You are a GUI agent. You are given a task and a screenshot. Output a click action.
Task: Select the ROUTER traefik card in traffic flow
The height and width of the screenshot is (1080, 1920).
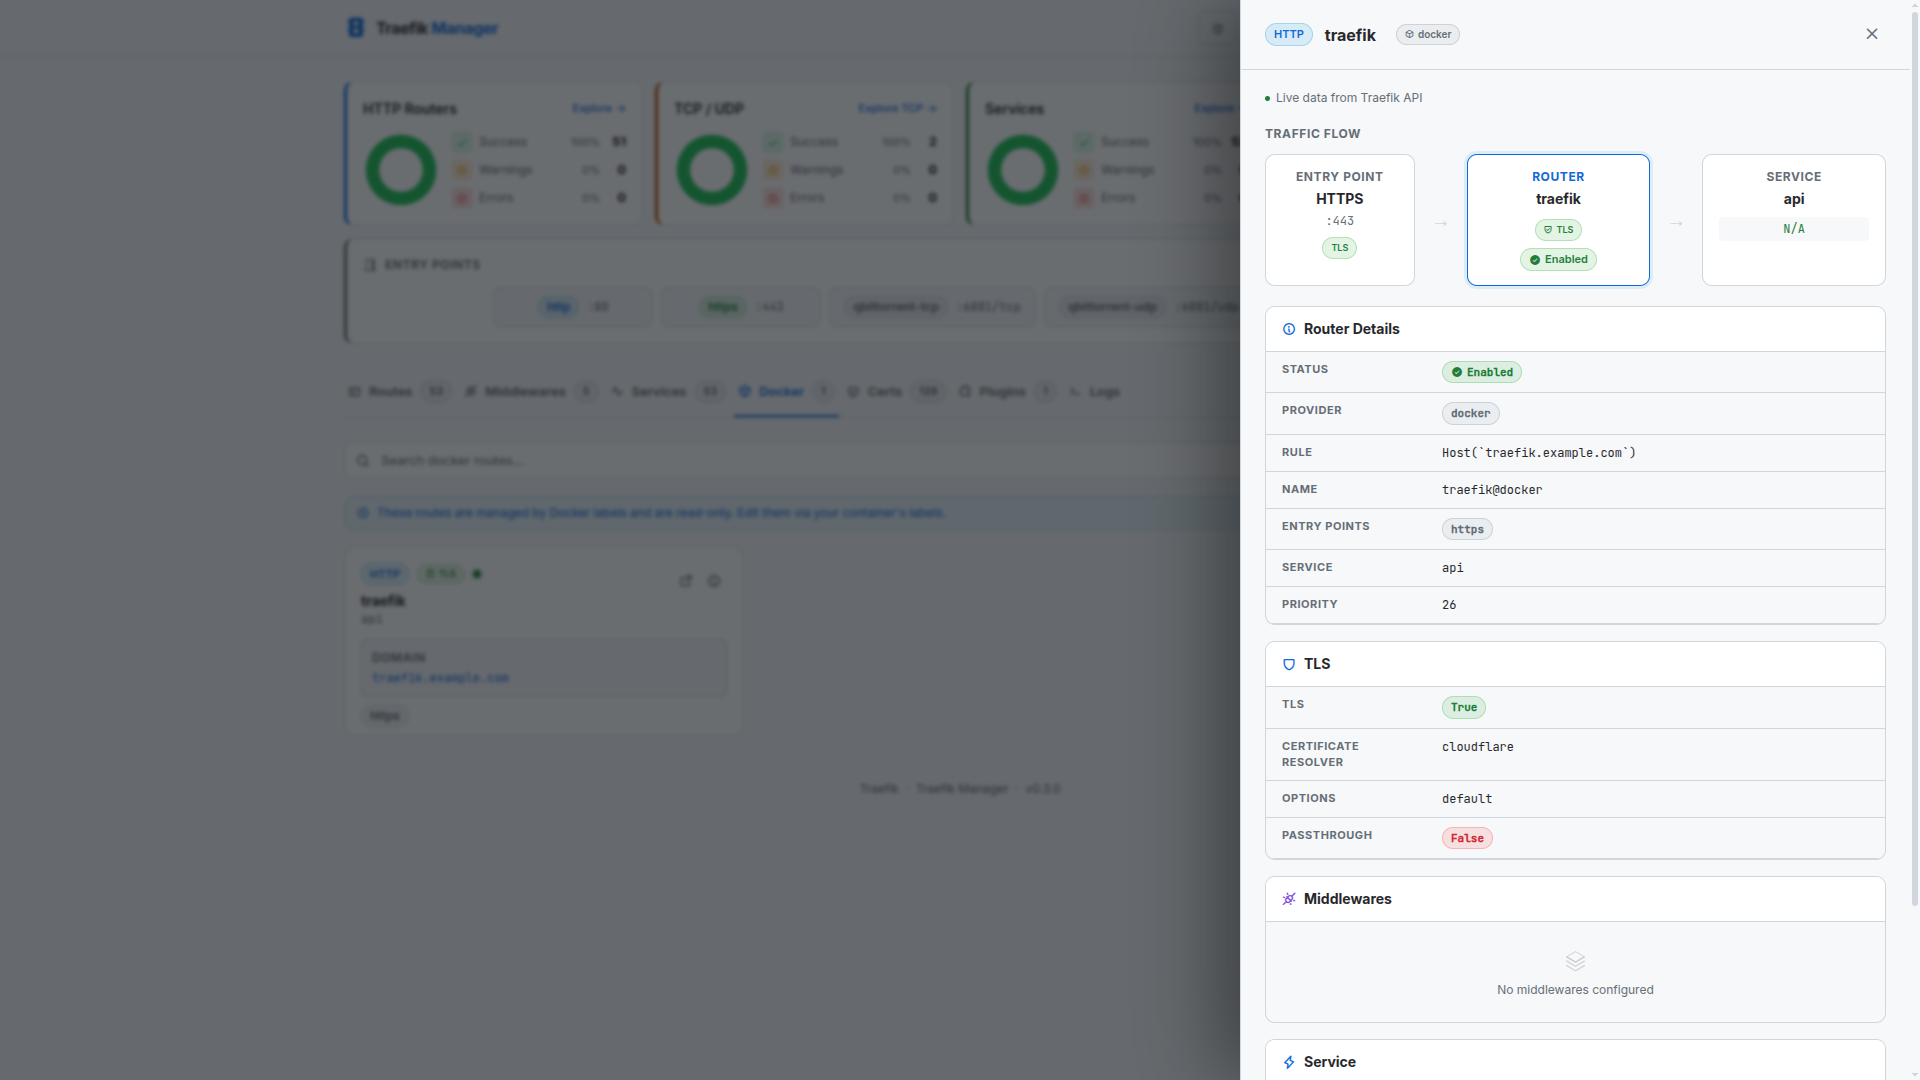pyautogui.click(x=1557, y=219)
